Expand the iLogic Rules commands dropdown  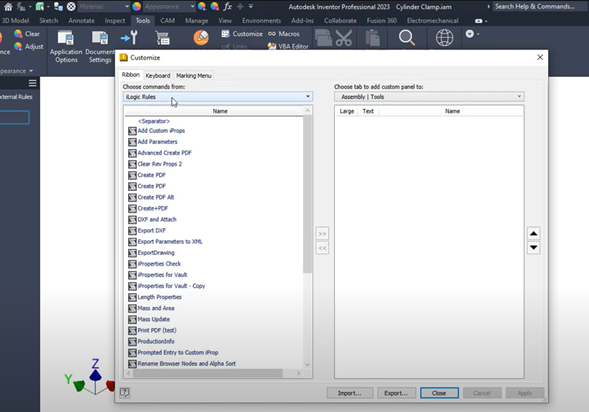click(x=218, y=97)
